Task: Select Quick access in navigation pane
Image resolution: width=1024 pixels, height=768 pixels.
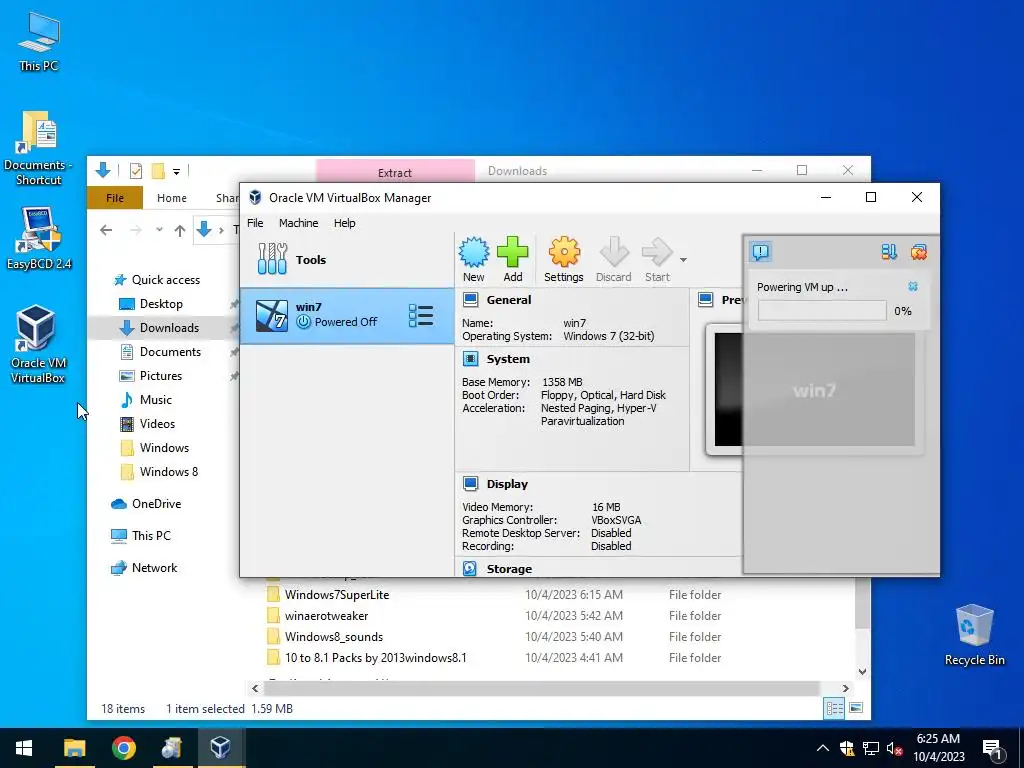Action: tap(166, 280)
